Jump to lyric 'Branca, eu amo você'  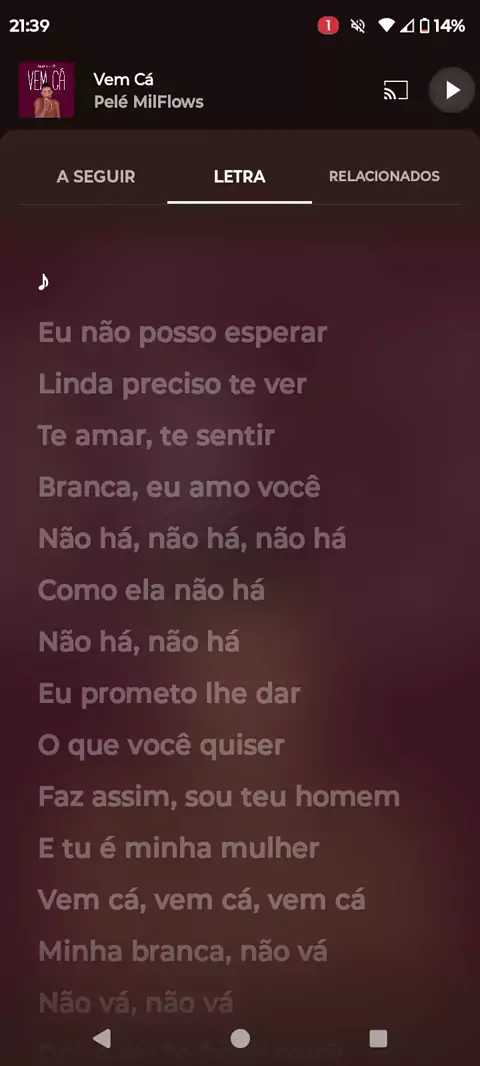tap(179, 487)
